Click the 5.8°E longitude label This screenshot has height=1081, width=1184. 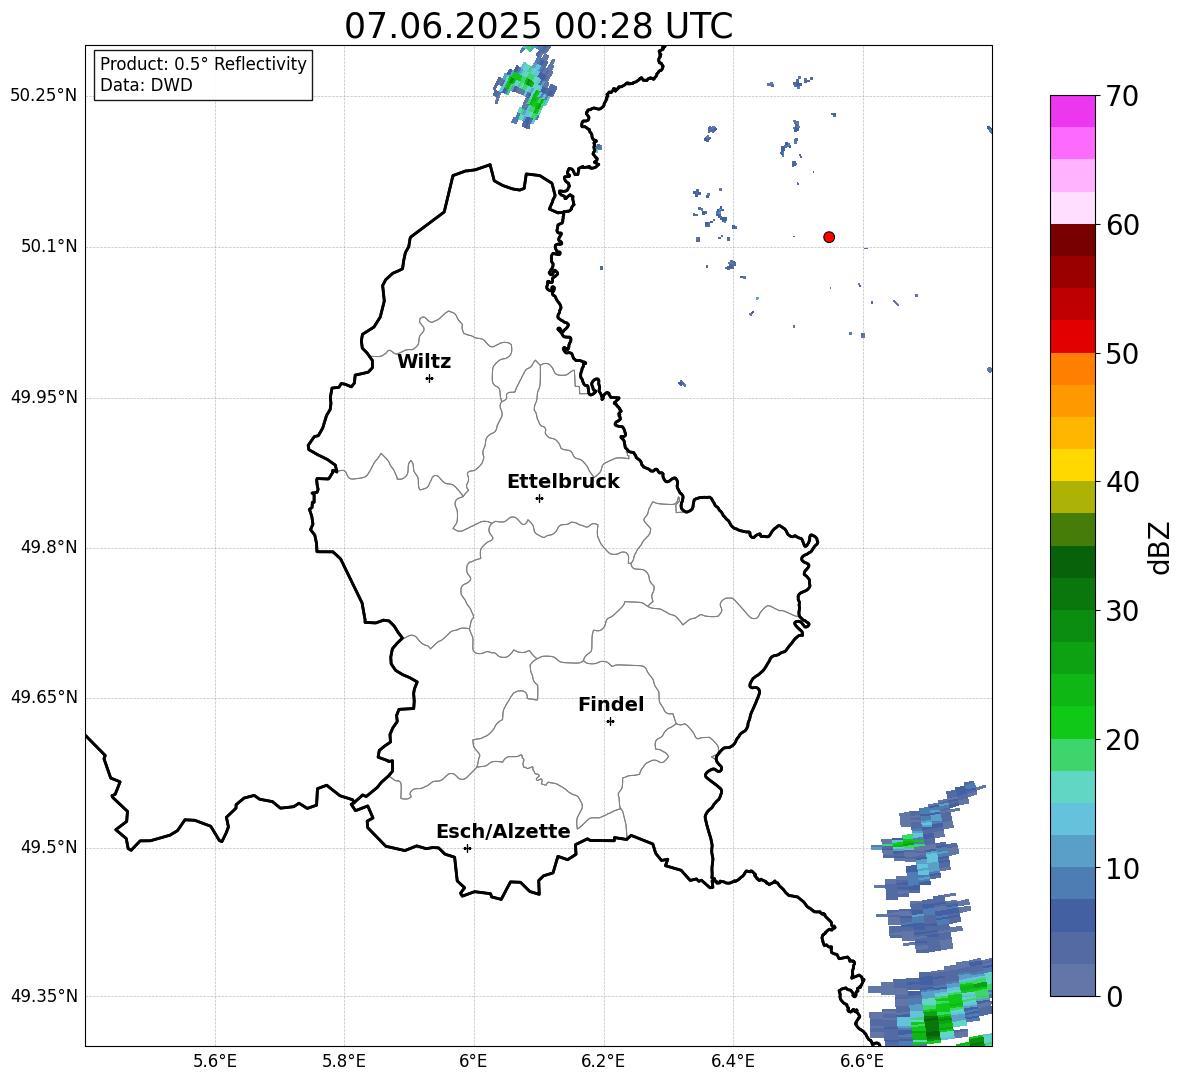point(344,1061)
